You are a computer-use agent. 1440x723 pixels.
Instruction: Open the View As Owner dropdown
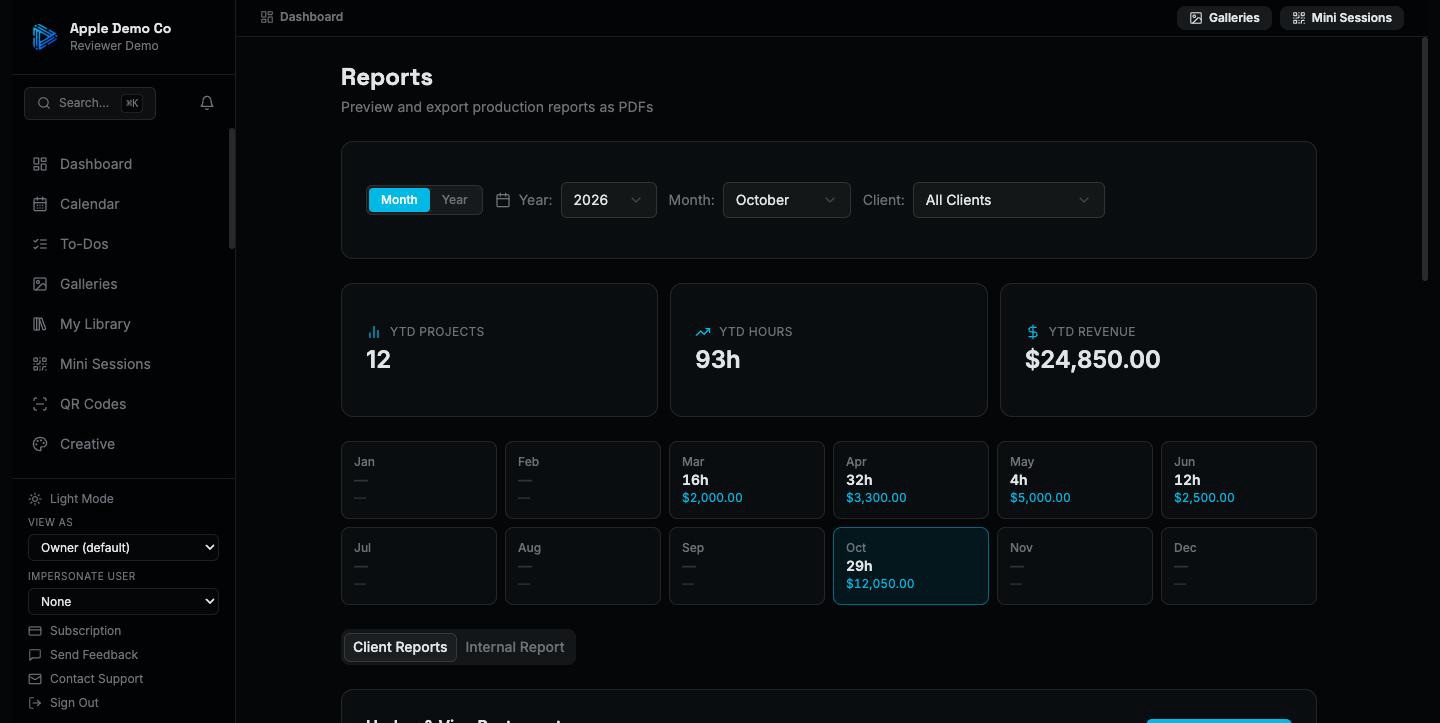coord(123,548)
